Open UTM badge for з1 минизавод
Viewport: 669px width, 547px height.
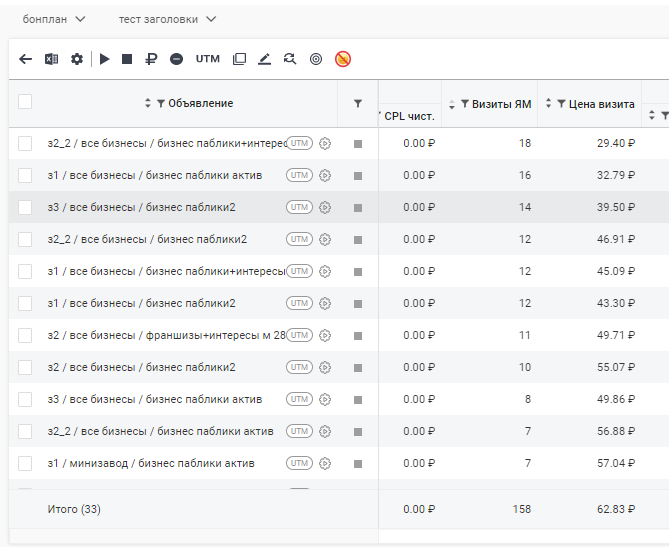tap(300, 463)
